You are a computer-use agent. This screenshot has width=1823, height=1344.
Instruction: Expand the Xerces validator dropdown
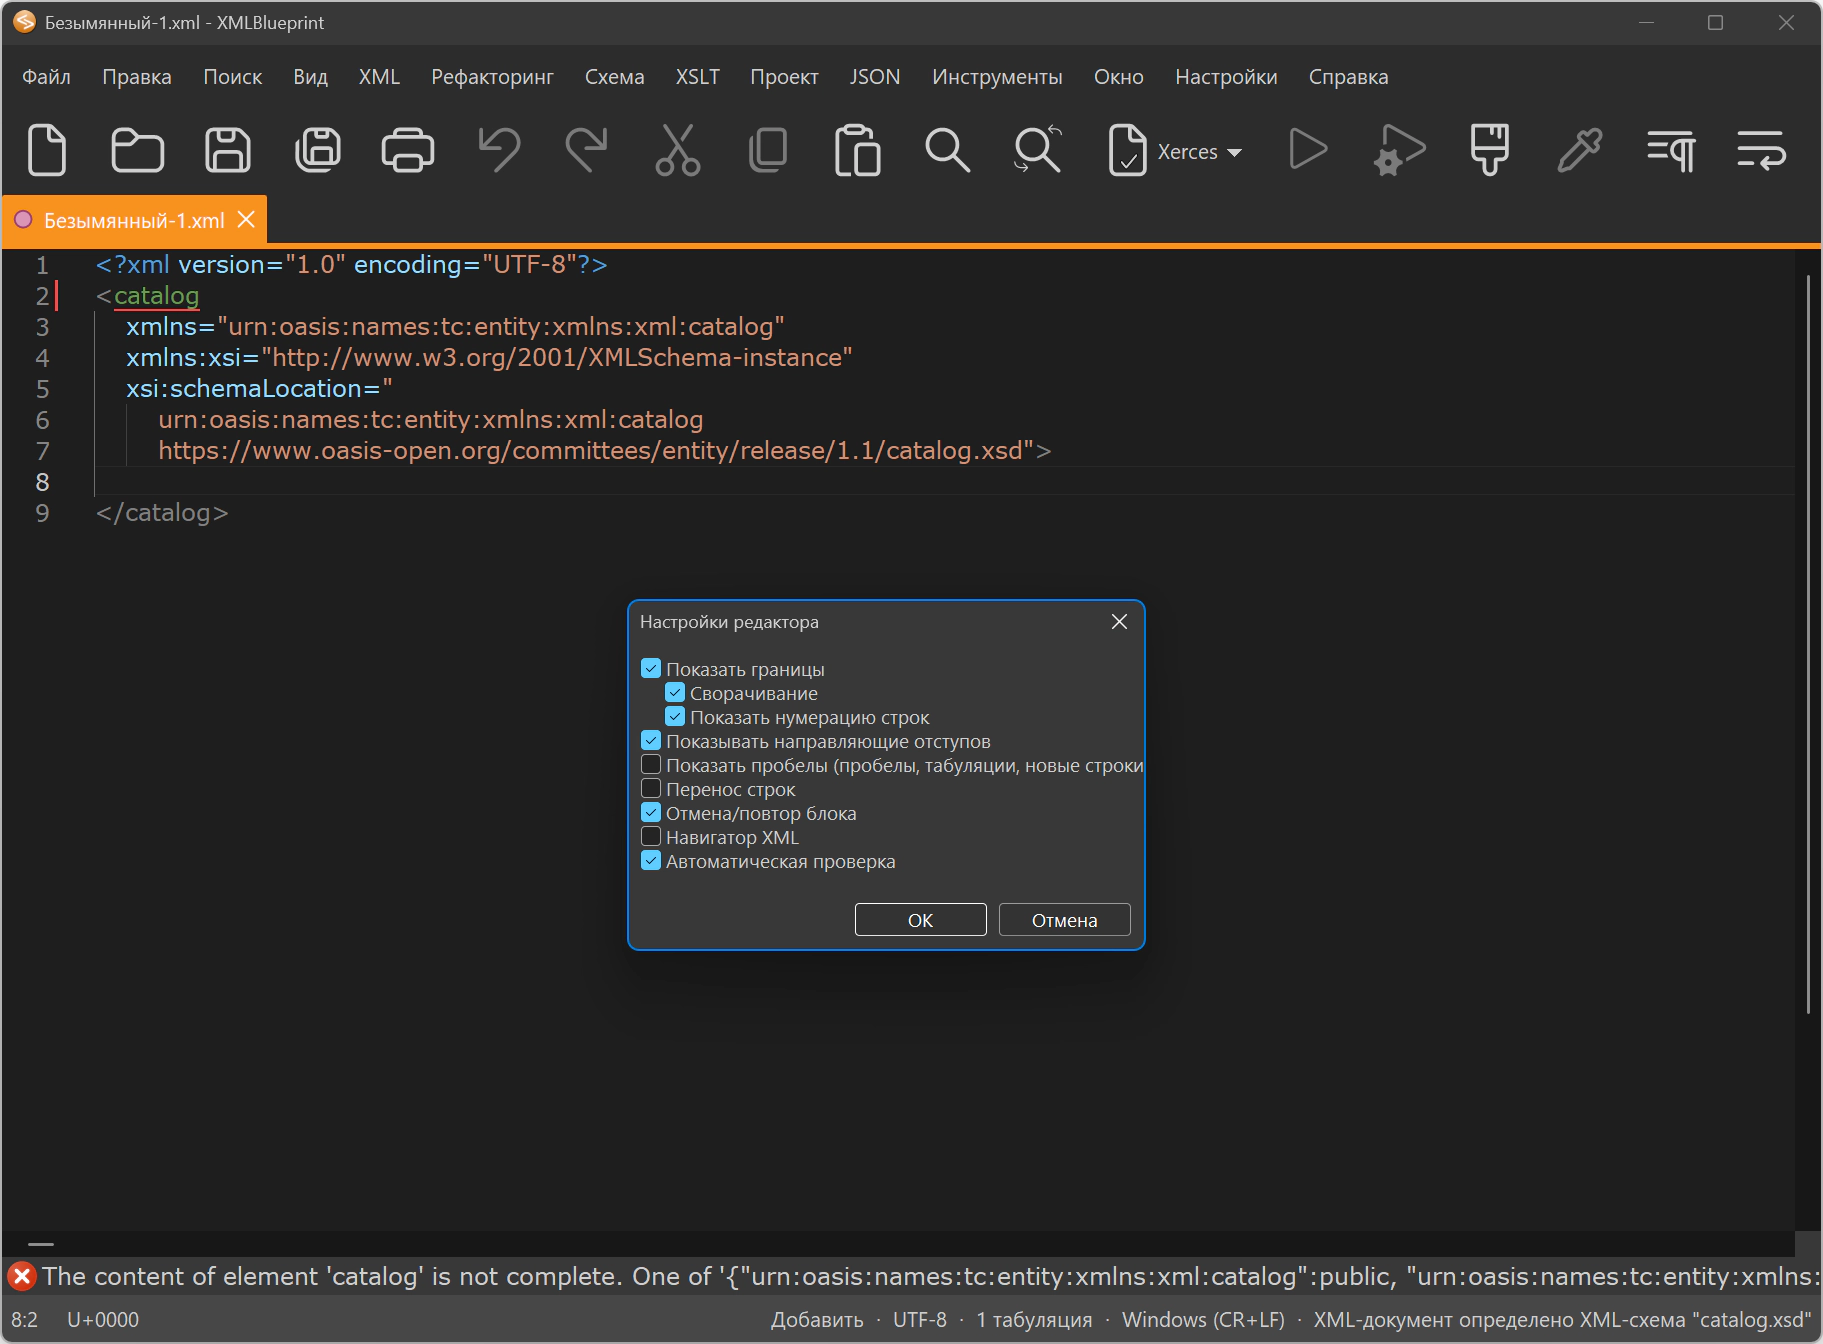point(1234,152)
